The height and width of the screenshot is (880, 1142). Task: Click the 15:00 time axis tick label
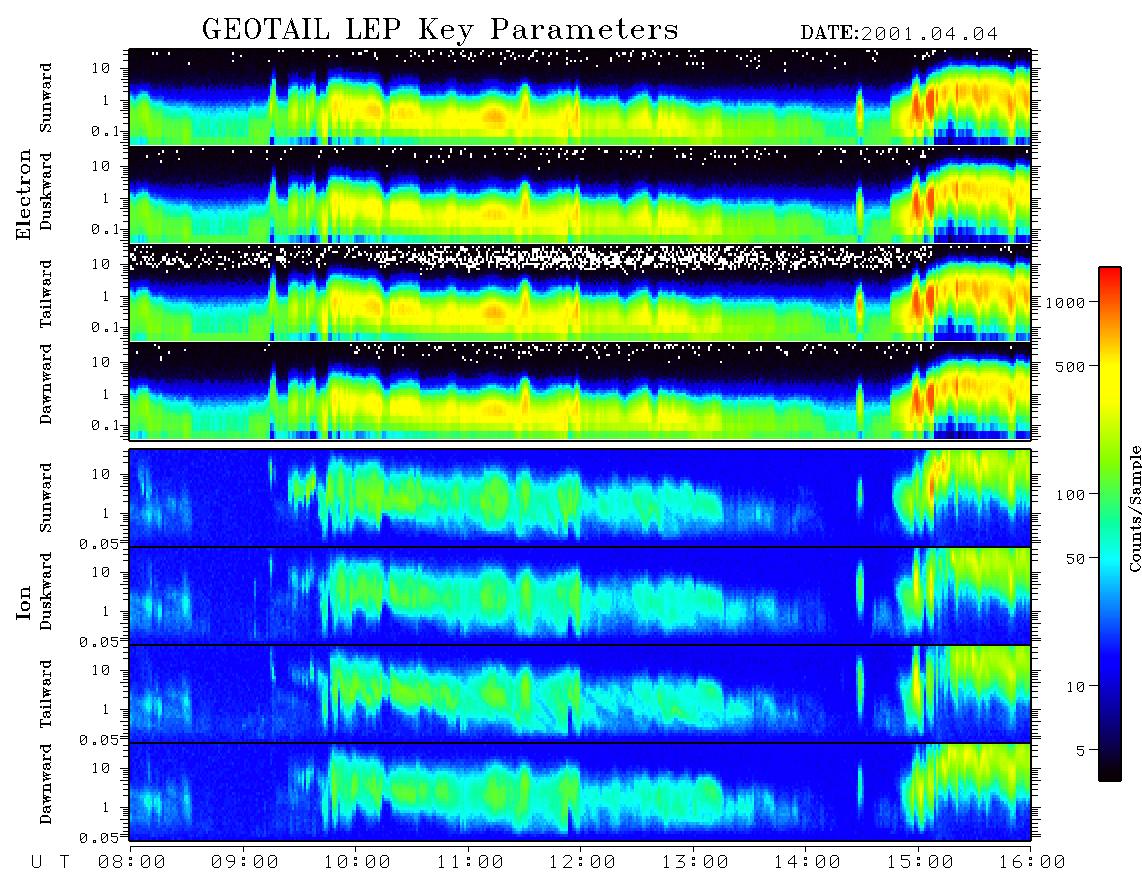tap(920, 862)
